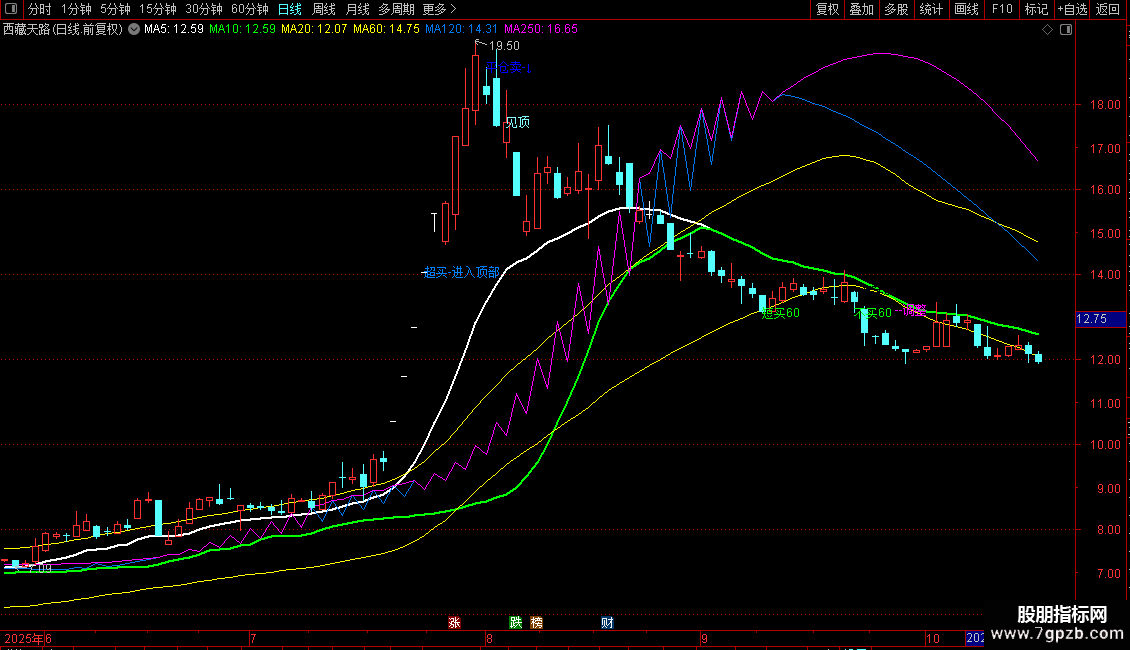Click the 18.00 price axis label

point(1105,105)
